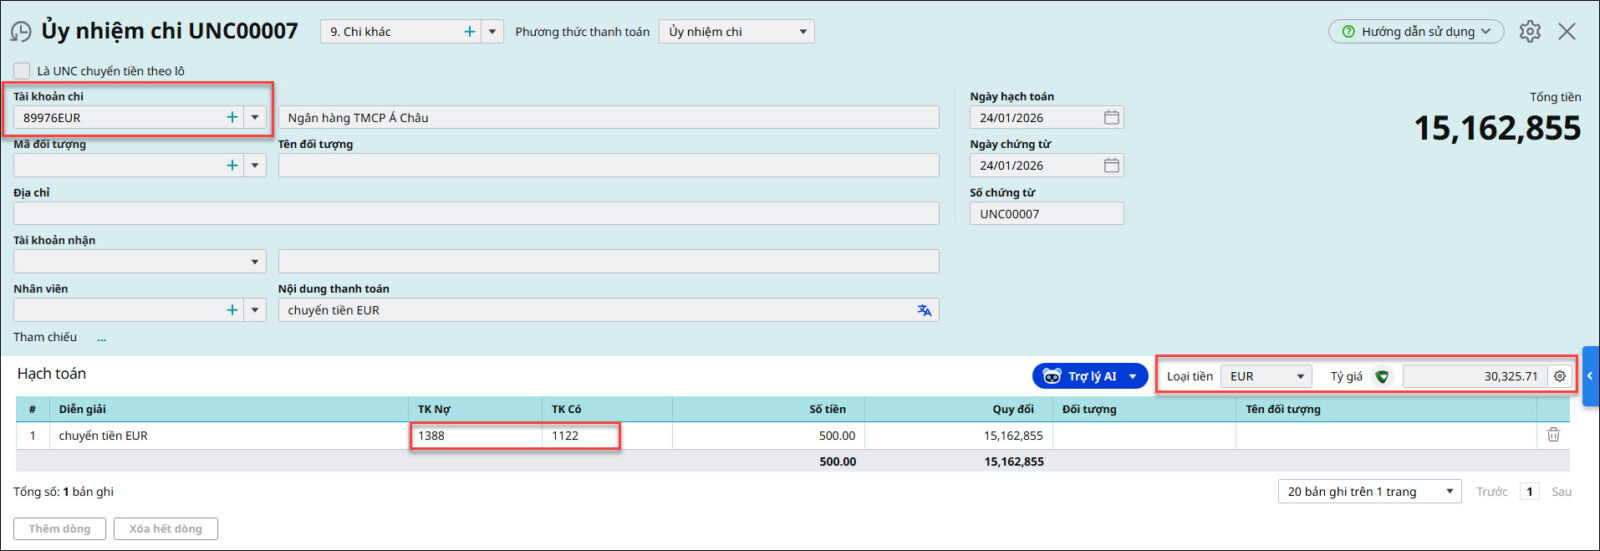Click the history clock icon beside title
The height and width of the screenshot is (551, 1600).
tap(21, 32)
